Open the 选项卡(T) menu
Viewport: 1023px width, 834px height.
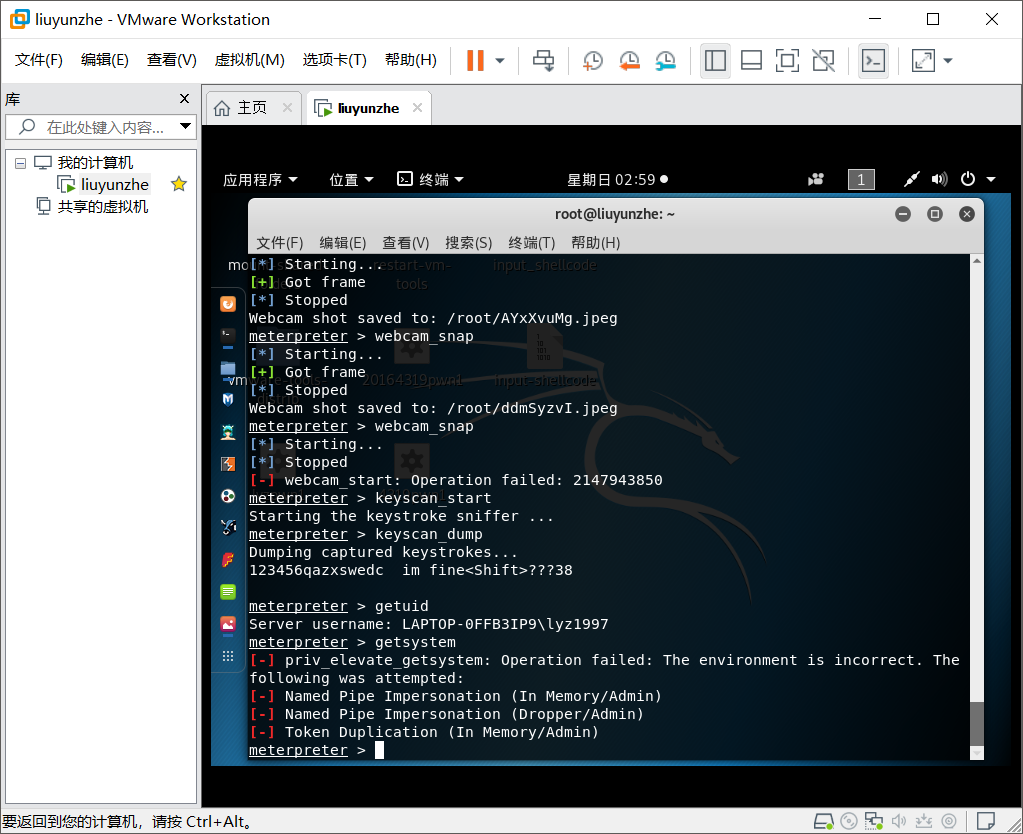(x=334, y=60)
